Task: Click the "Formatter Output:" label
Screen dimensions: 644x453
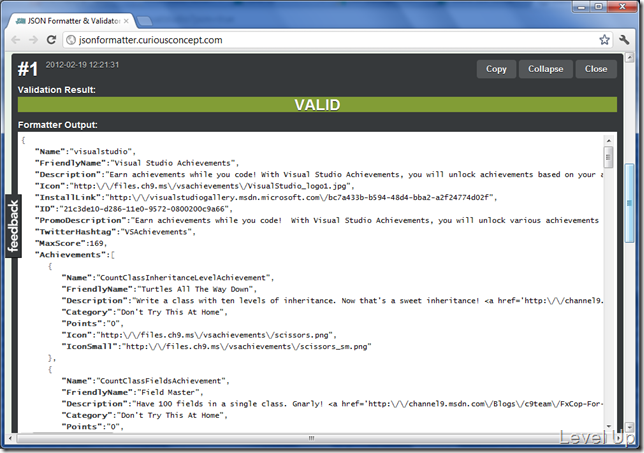Action: coord(58,125)
